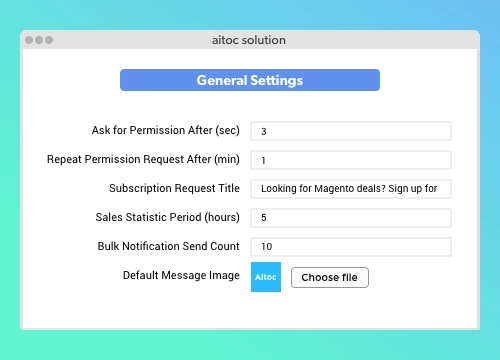This screenshot has height=360, width=500.
Task: Click the Choose file button
Action: click(330, 277)
